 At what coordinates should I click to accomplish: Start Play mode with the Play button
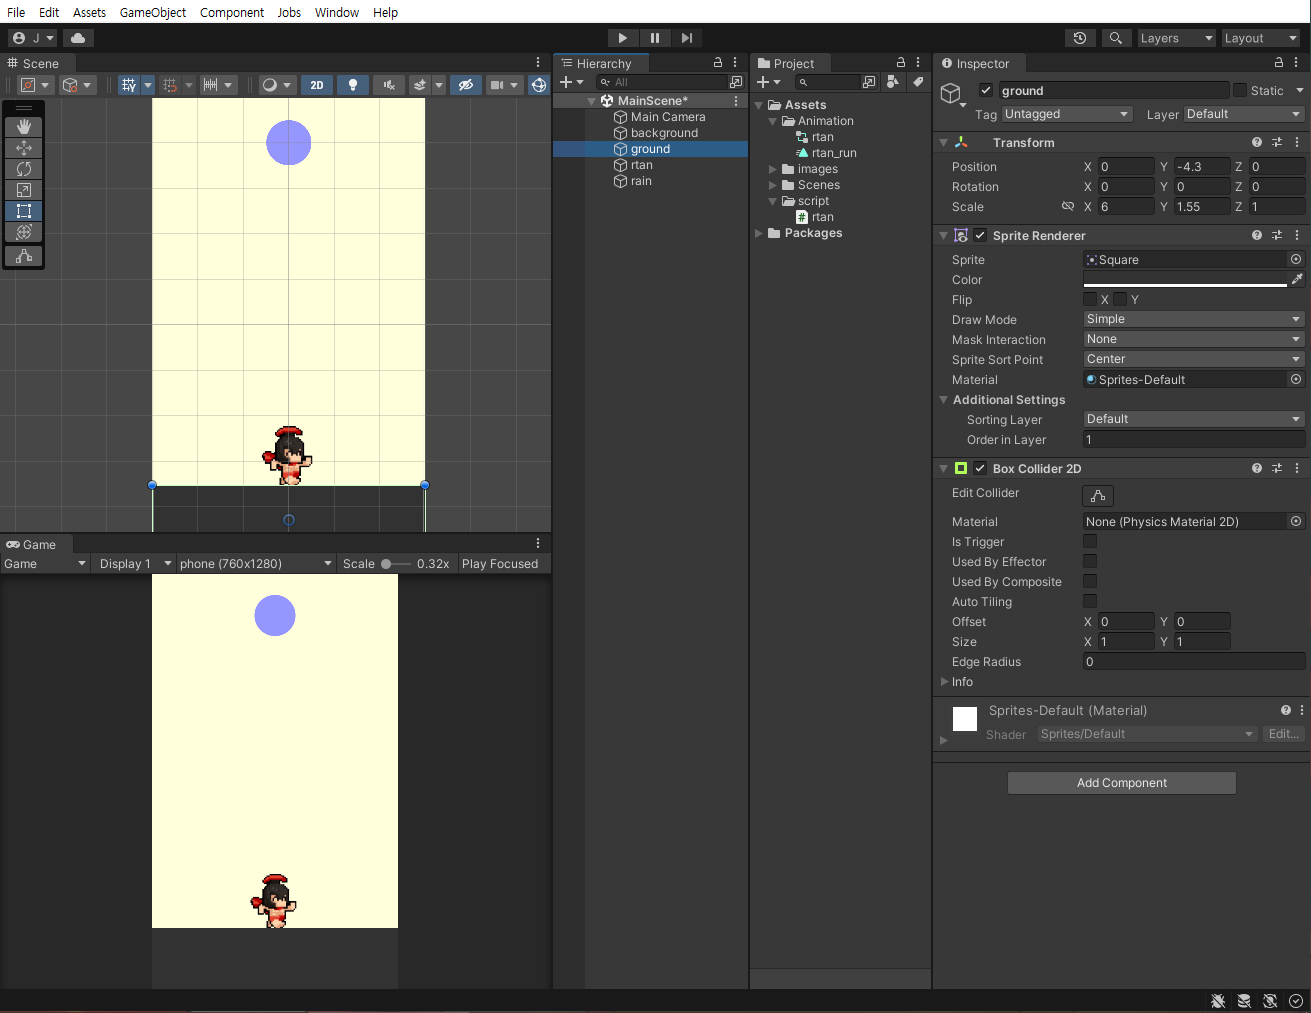[x=622, y=38]
